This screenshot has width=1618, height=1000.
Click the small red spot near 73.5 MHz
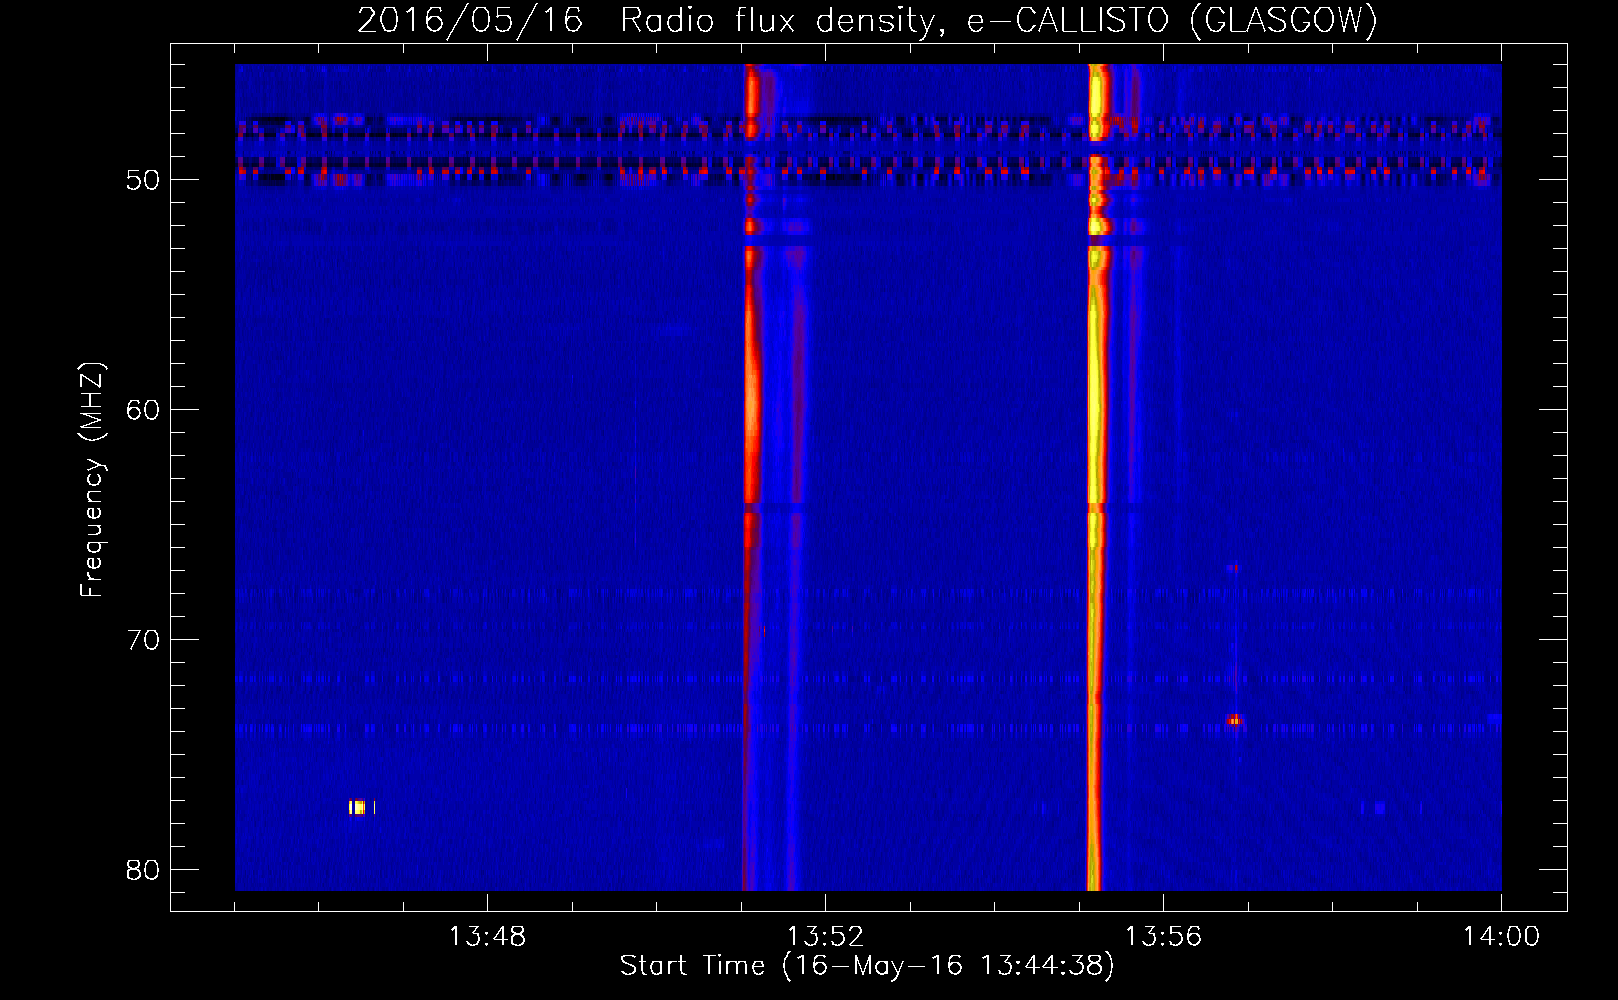[x=1234, y=719]
